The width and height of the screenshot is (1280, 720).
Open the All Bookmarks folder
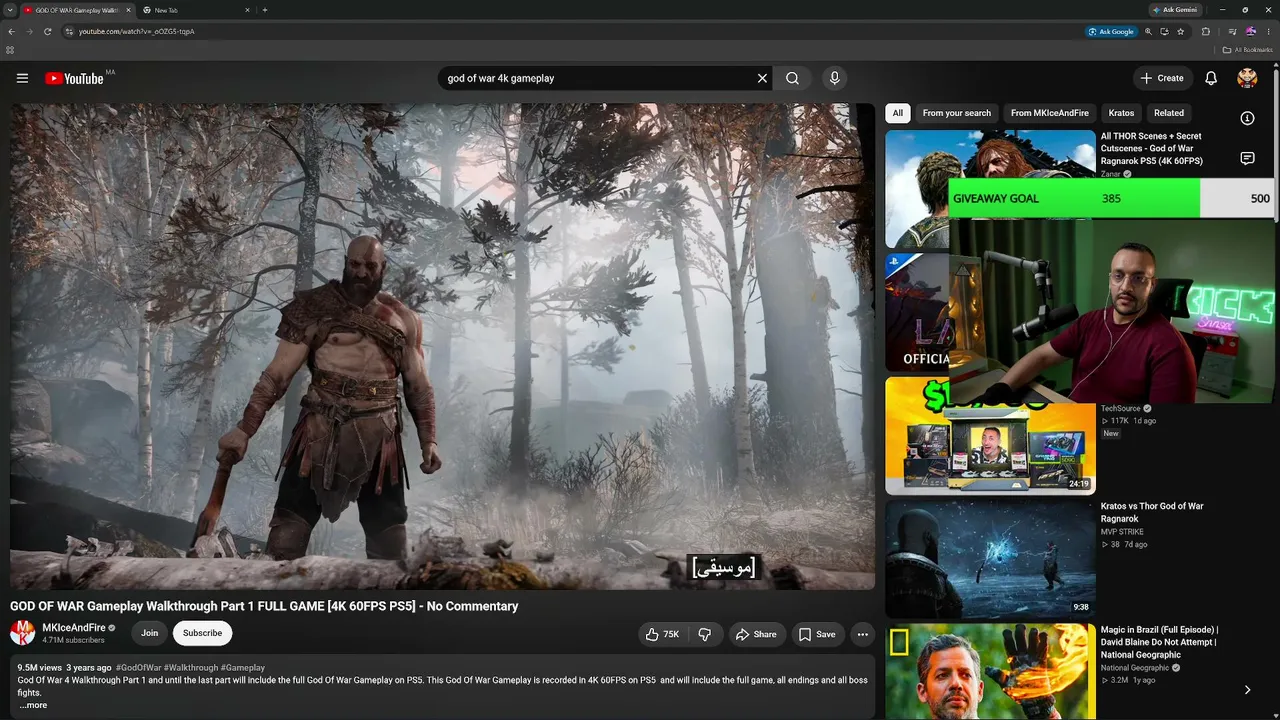pyautogui.click(x=1248, y=50)
